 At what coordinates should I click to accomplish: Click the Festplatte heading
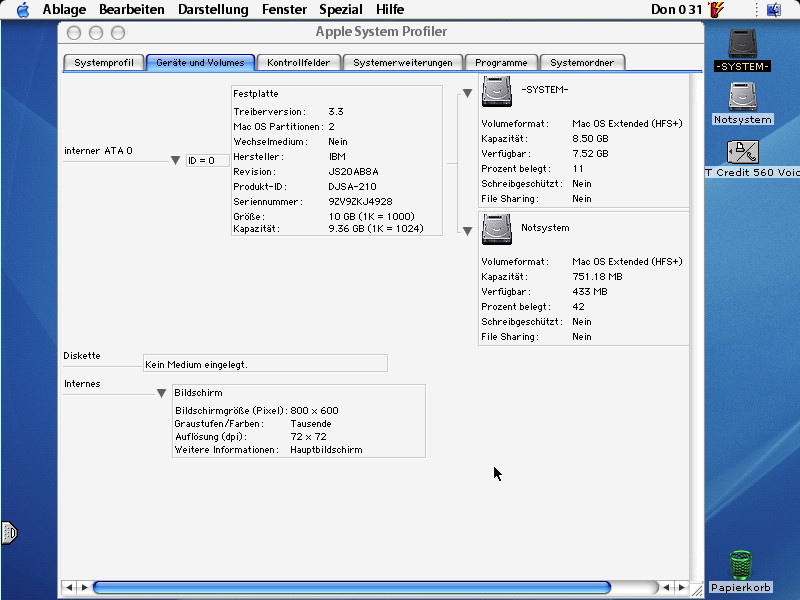(256, 94)
